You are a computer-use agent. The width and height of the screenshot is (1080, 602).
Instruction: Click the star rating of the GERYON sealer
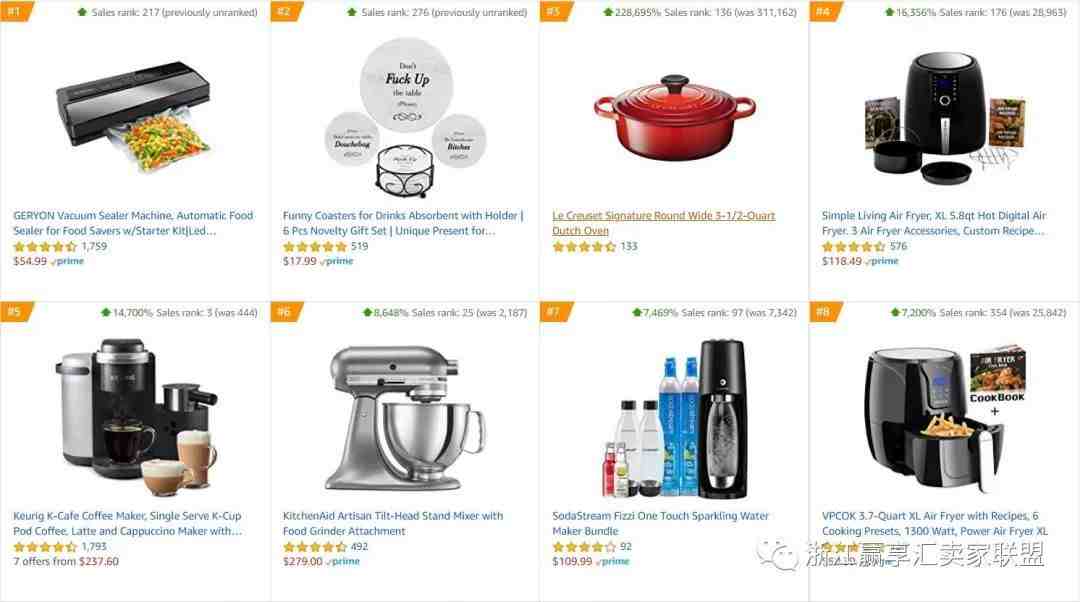(x=45, y=247)
